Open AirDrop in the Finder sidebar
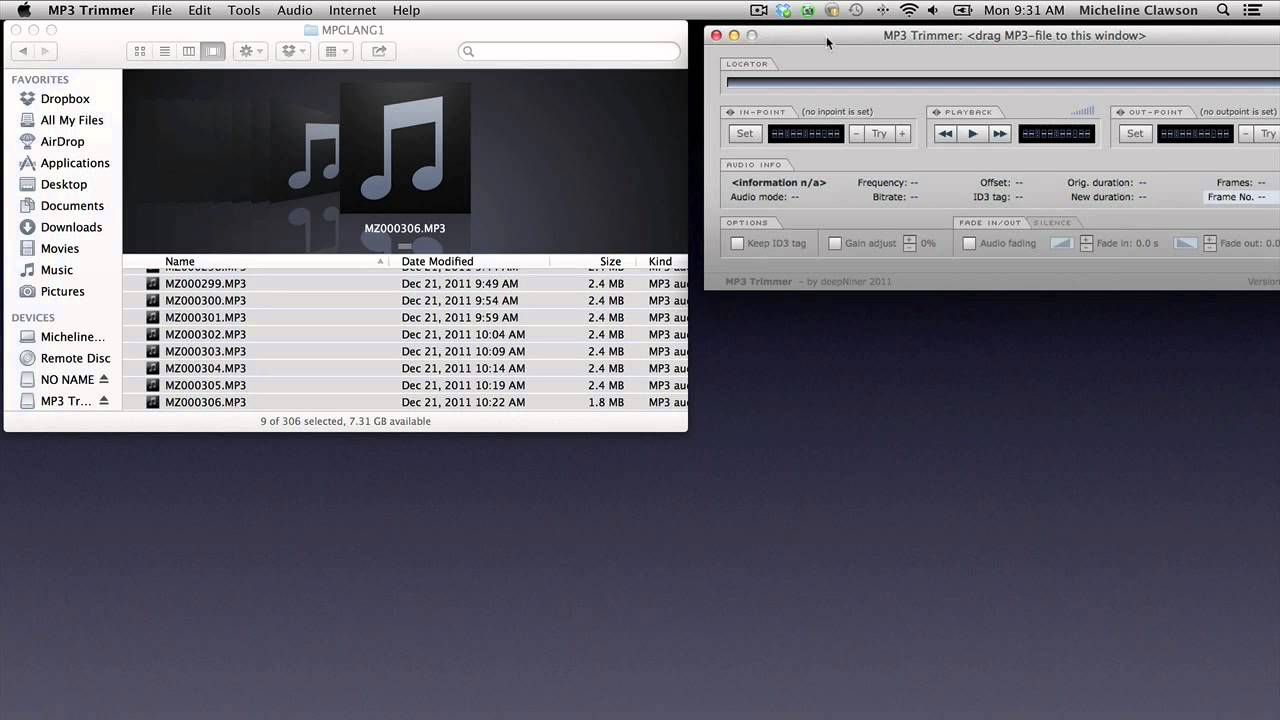Image resolution: width=1280 pixels, height=720 pixels. [62, 142]
